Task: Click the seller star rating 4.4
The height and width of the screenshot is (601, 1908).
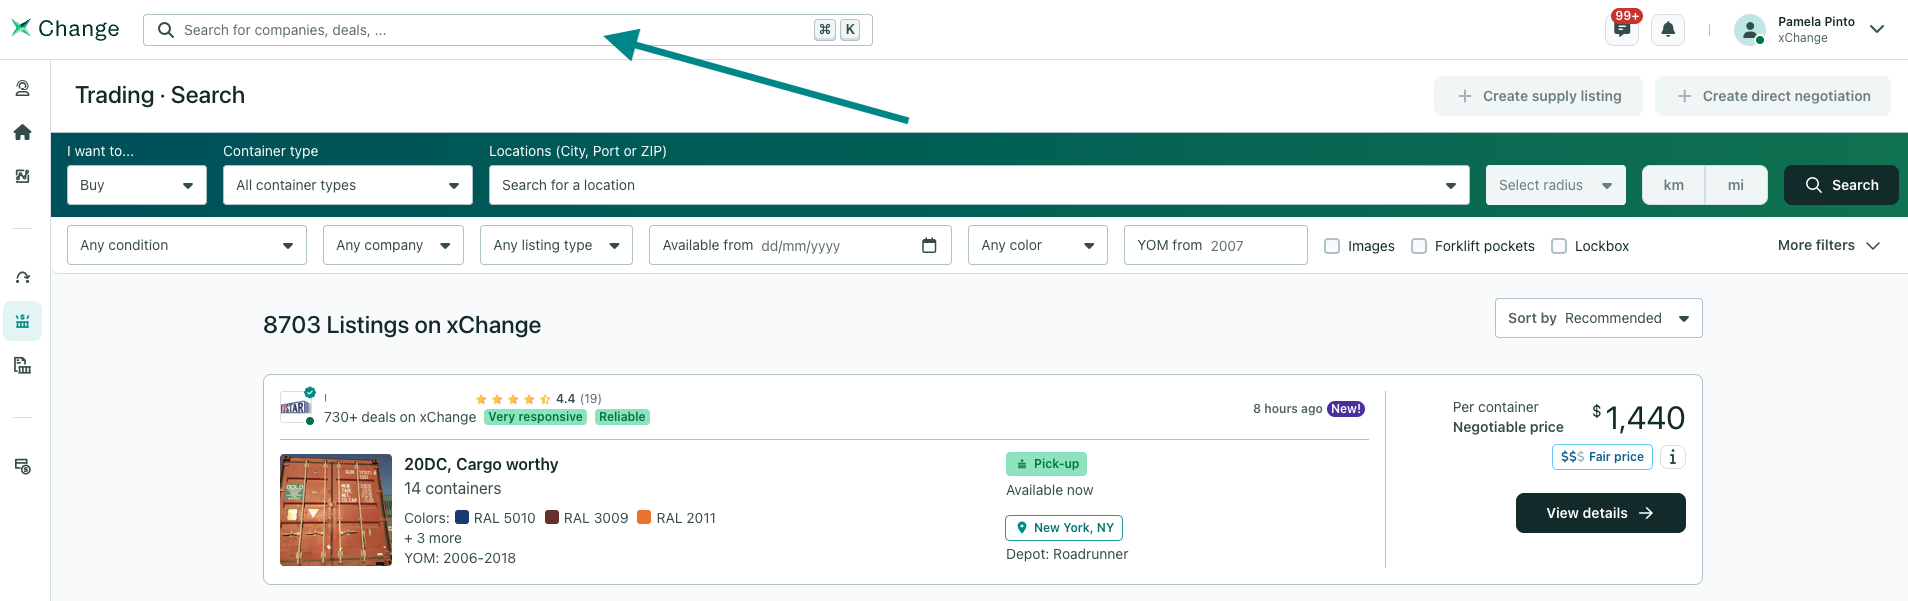Action: pos(538,399)
